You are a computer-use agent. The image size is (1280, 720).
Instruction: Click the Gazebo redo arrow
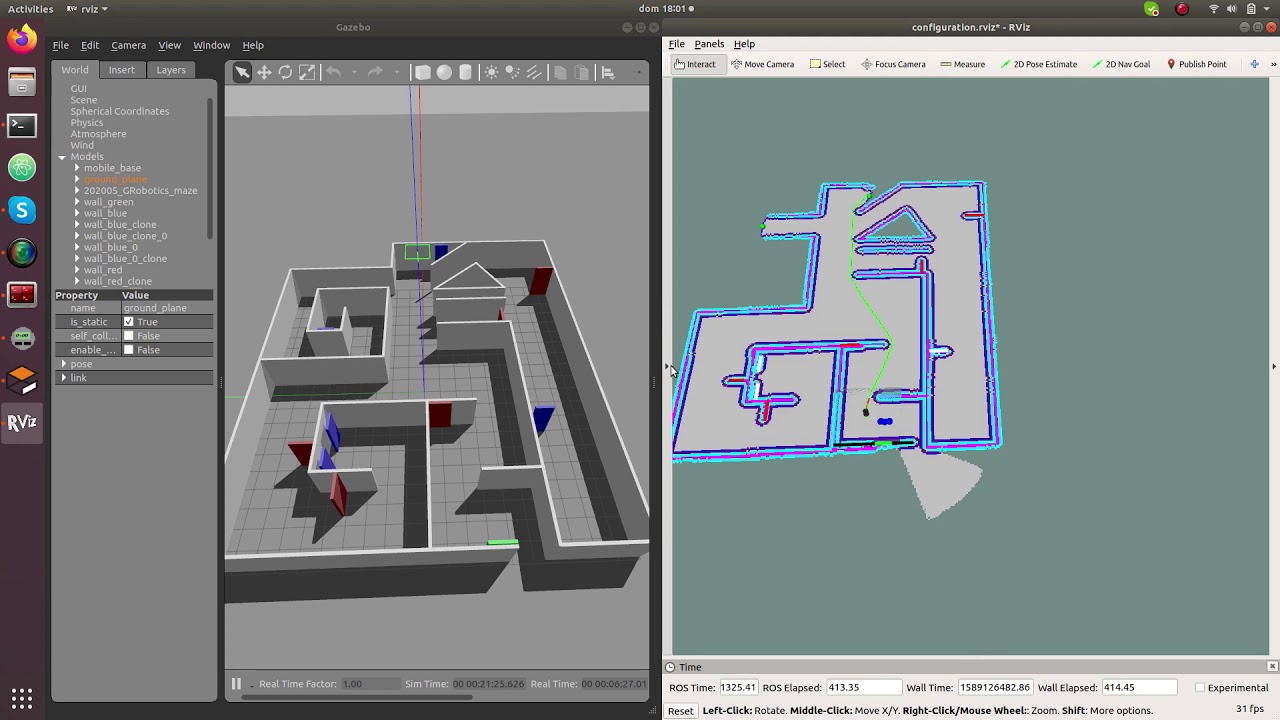coord(375,72)
